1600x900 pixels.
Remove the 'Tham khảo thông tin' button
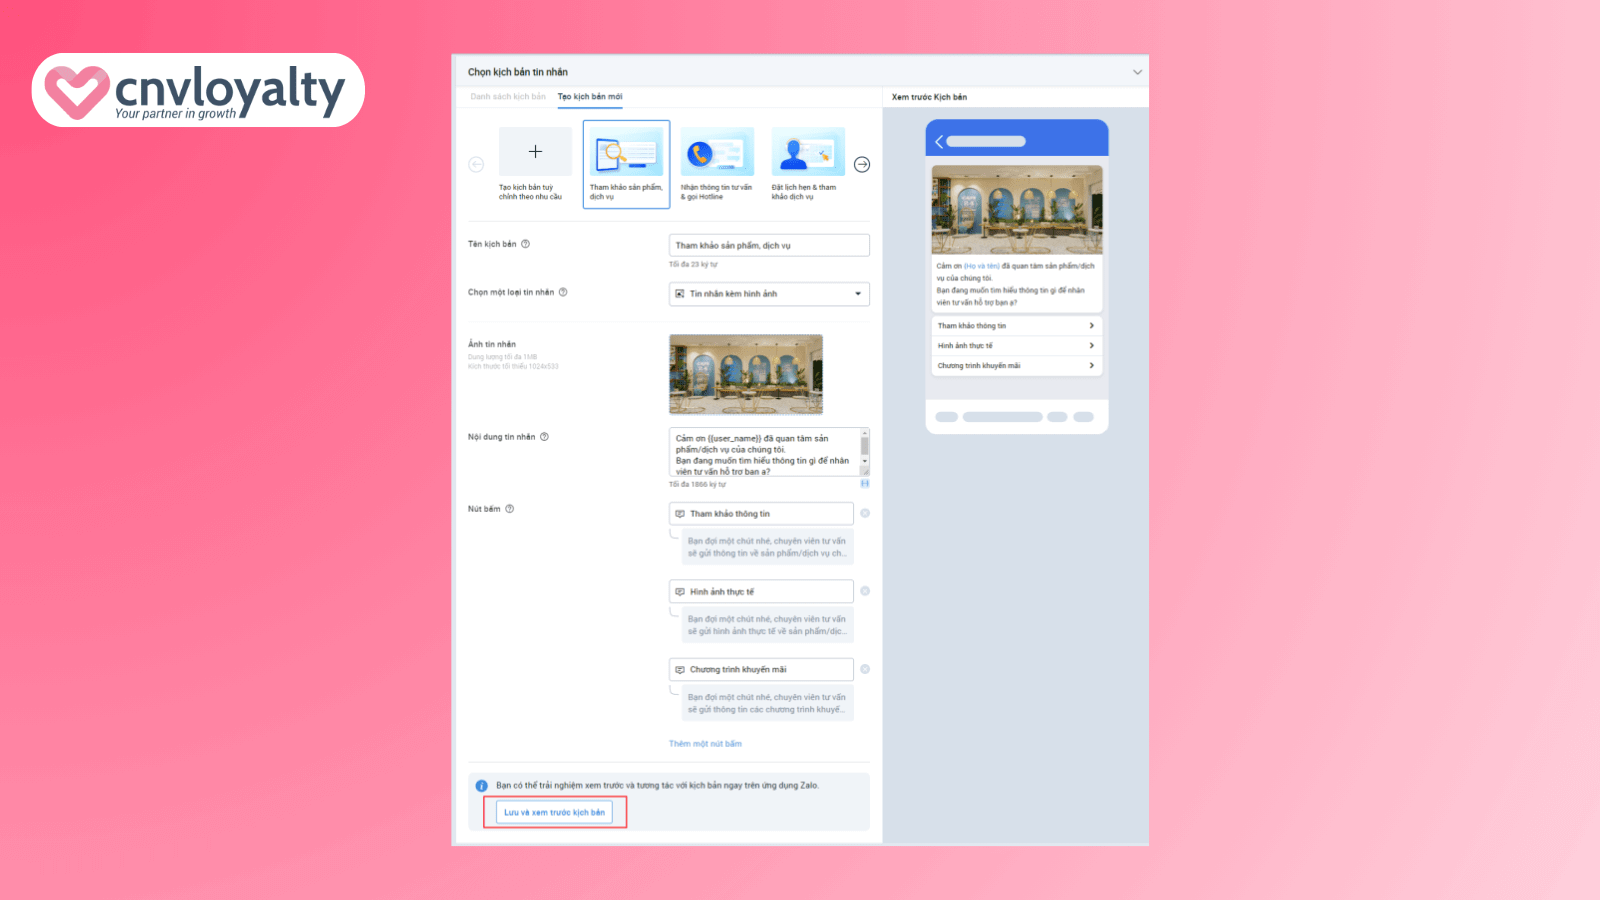[x=865, y=513]
